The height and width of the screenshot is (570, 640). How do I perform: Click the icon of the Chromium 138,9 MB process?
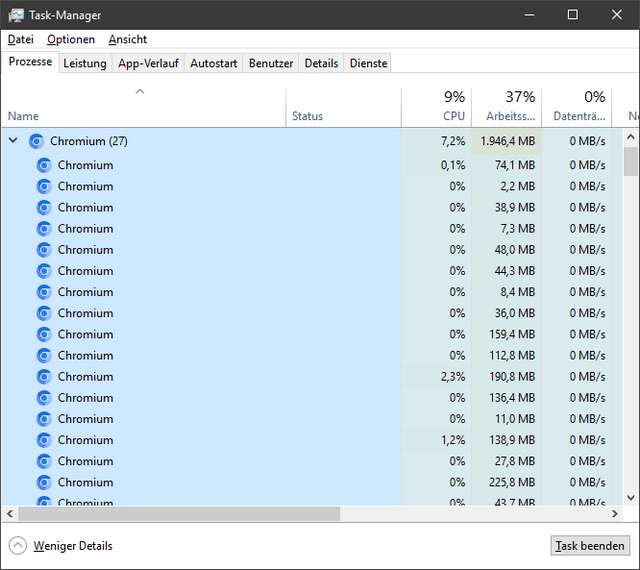[x=44, y=440]
